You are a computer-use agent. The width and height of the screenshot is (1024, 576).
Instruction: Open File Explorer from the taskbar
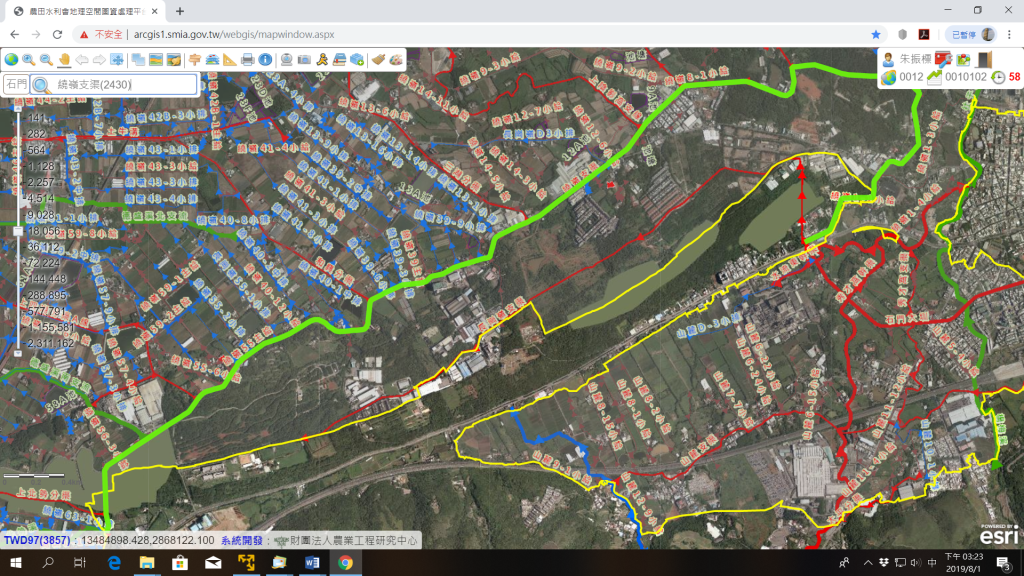(147, 562)
